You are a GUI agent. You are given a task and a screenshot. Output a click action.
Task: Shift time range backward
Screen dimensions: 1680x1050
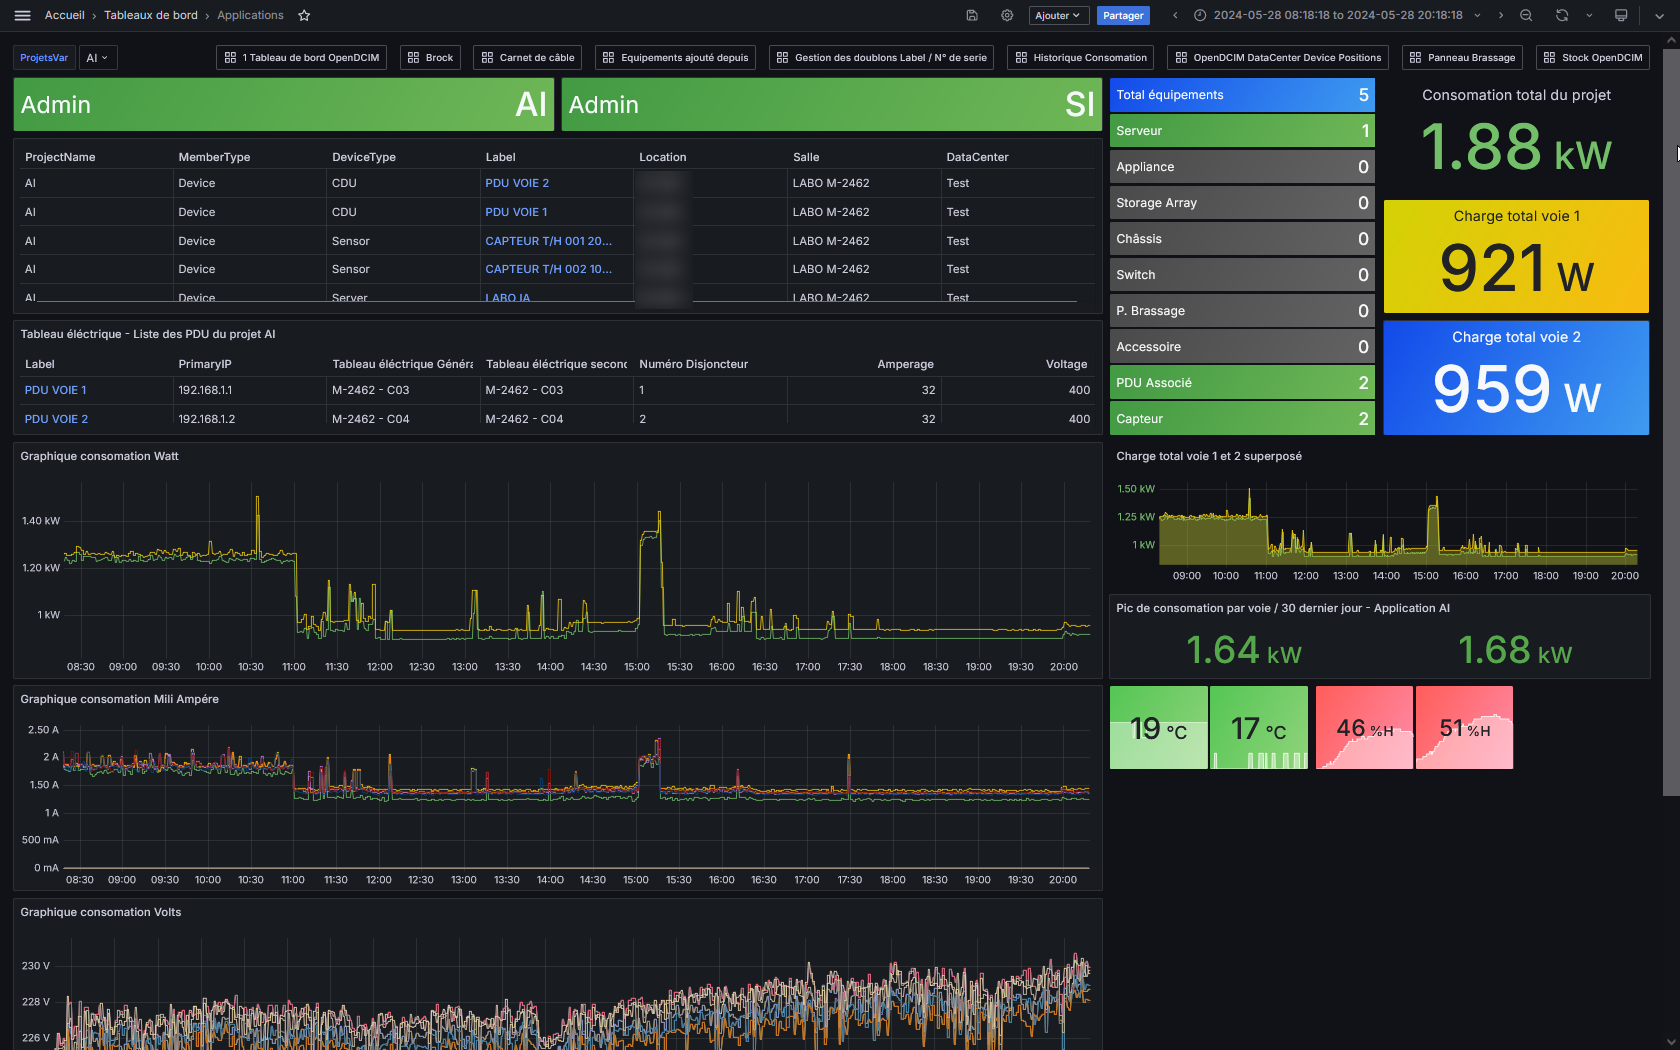tap(1175, 15)
